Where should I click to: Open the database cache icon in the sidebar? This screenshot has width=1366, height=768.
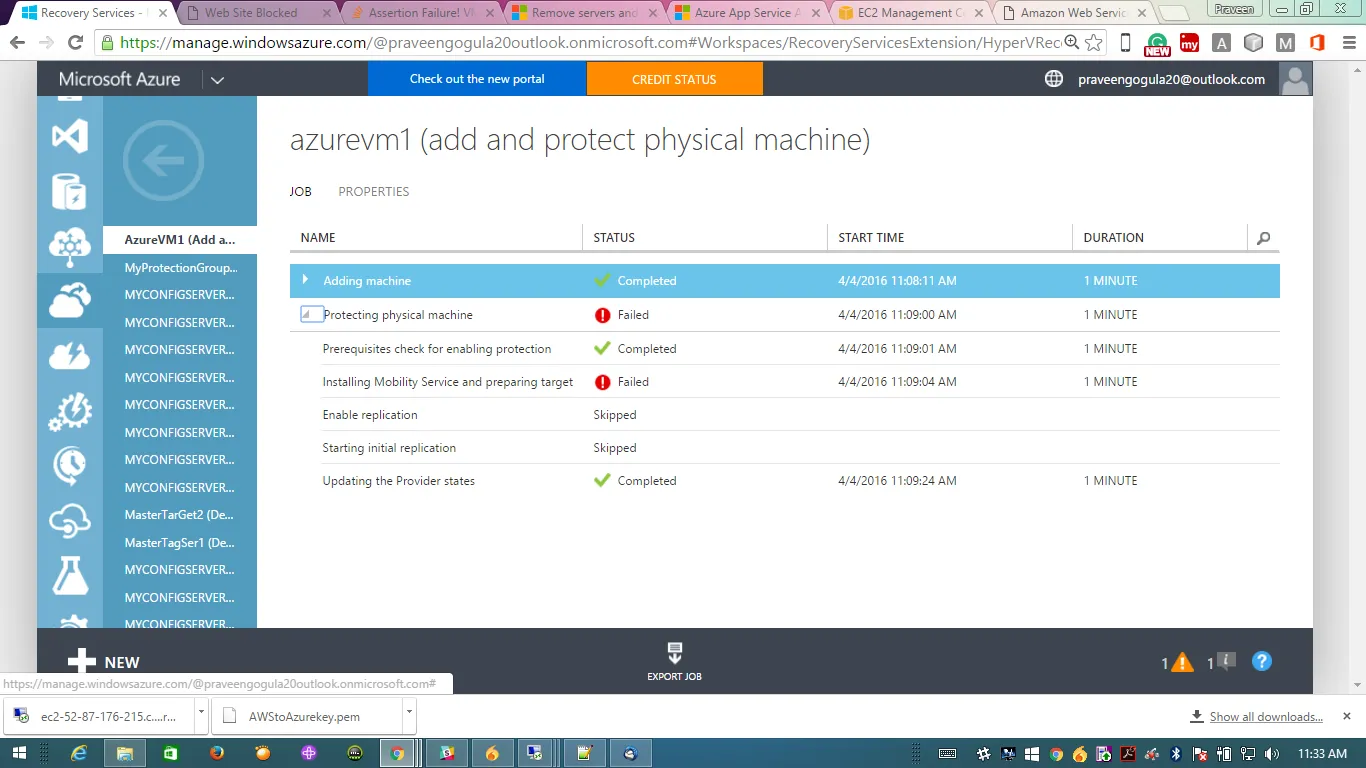pyautogui.click(x=70, y=191)
